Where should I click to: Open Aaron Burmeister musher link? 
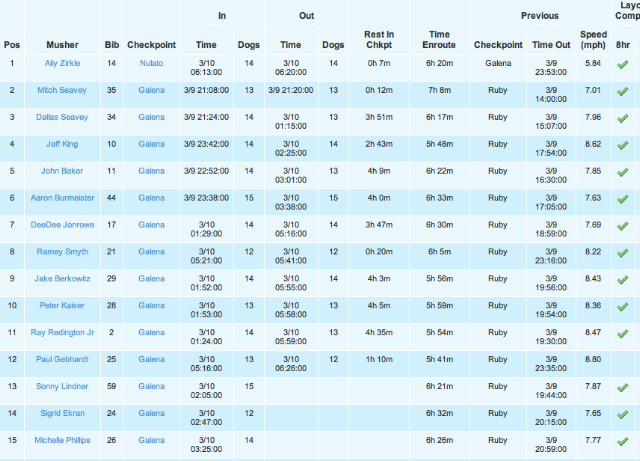pyautogui.click(x=62, y=198)
